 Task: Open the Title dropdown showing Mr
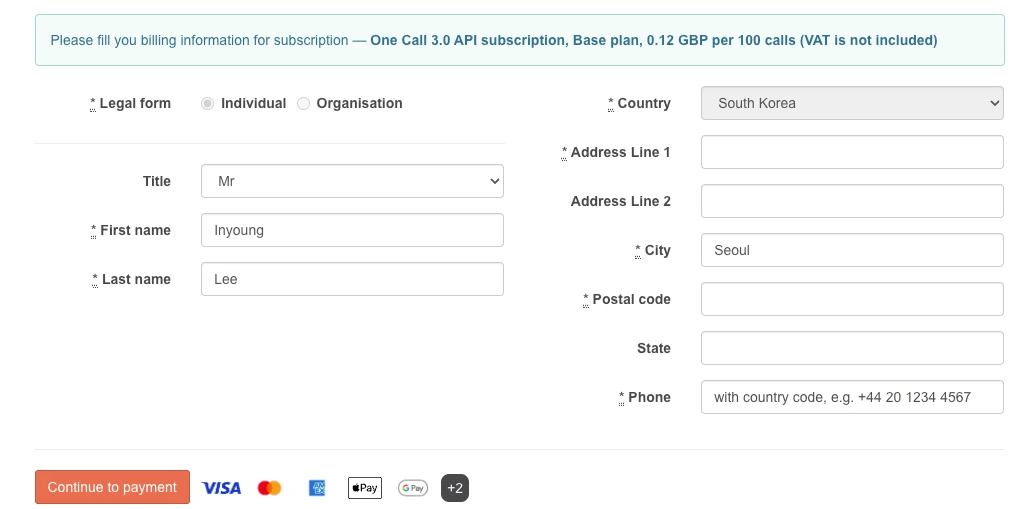pos(352,181)
